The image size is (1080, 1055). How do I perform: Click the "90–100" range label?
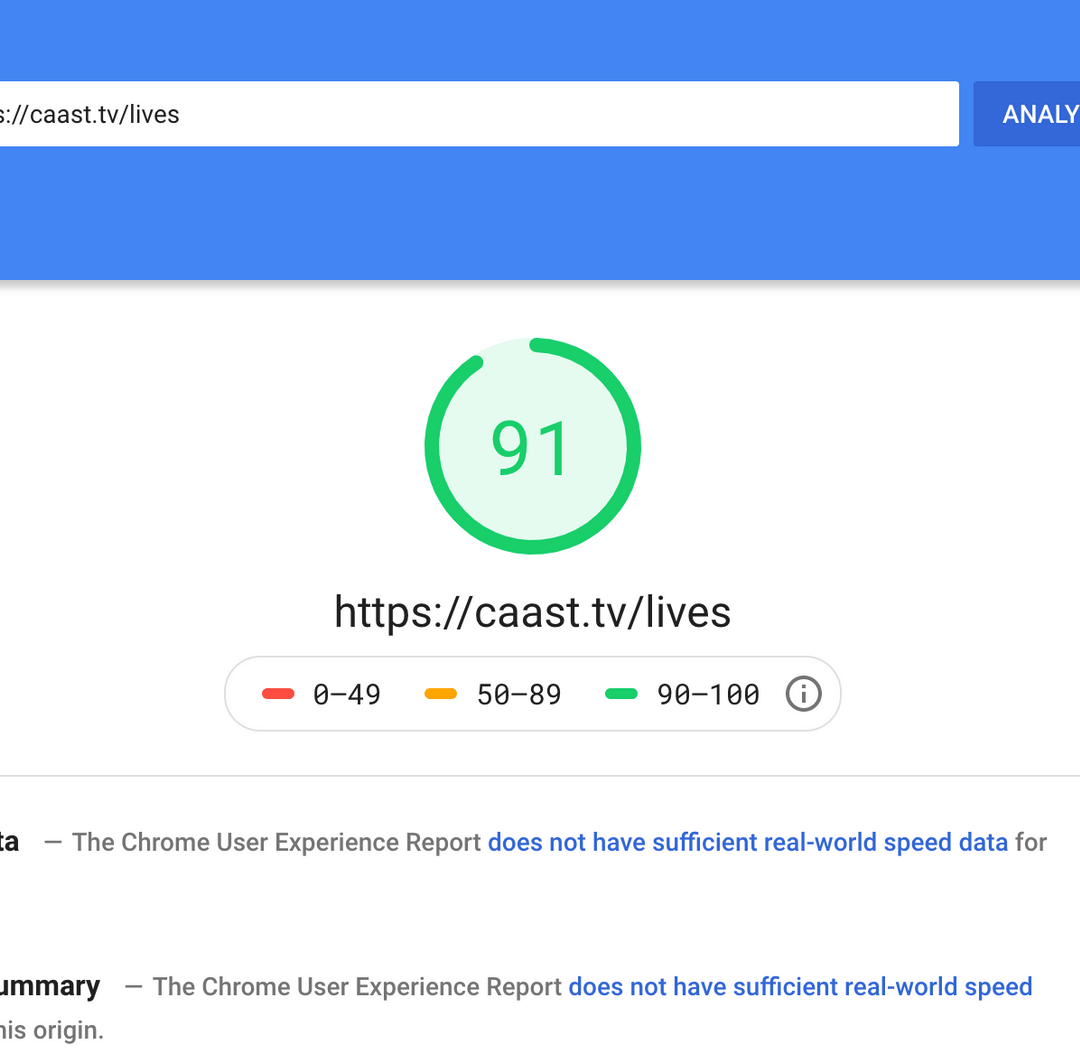pyautogui.click(x=708, y=694)
